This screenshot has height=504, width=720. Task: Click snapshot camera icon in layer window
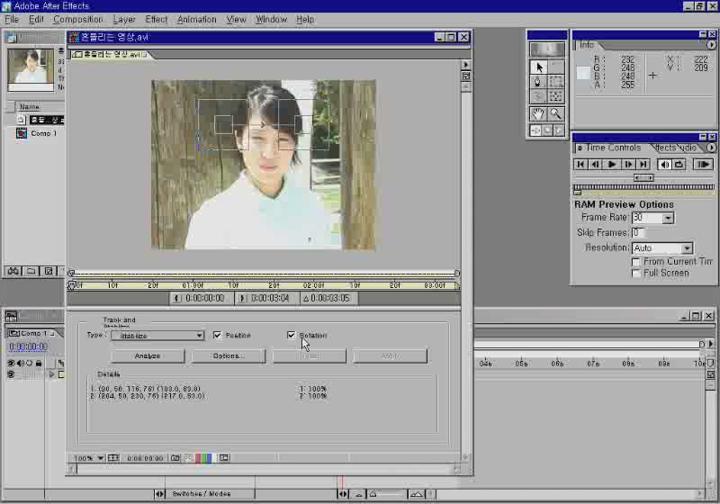175,458
